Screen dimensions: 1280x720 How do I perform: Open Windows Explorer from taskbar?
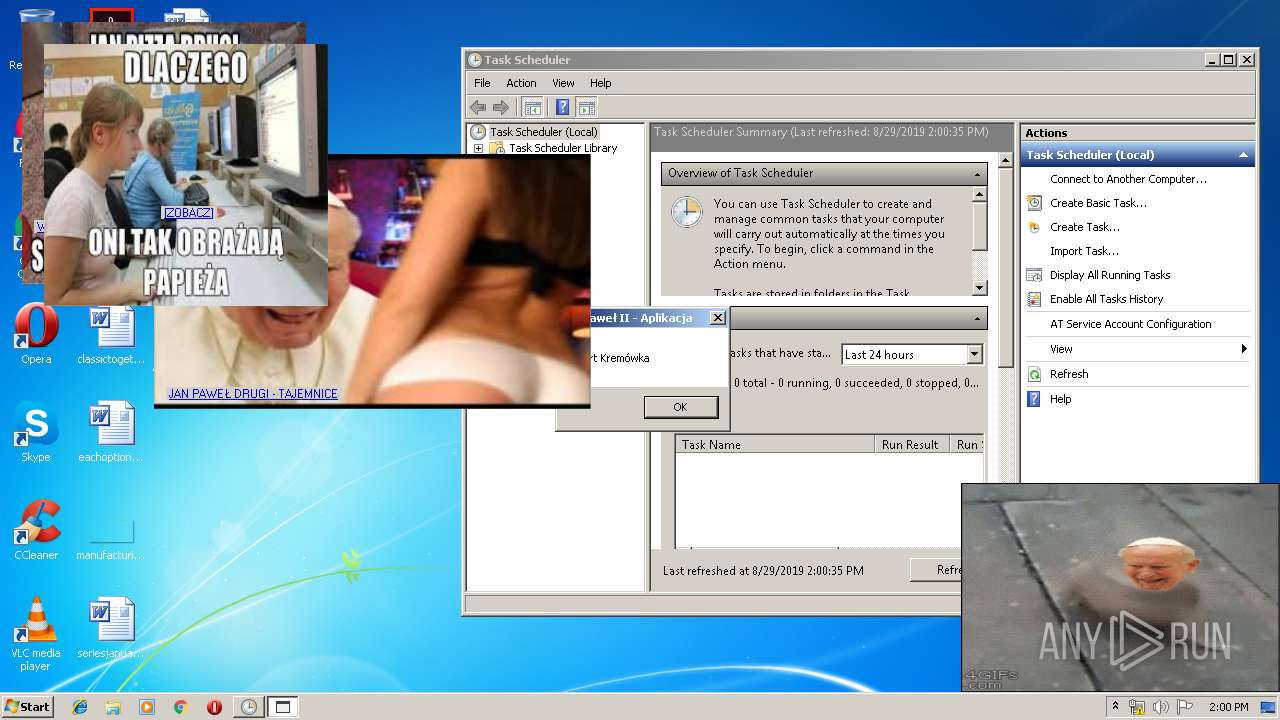[113, 707]
